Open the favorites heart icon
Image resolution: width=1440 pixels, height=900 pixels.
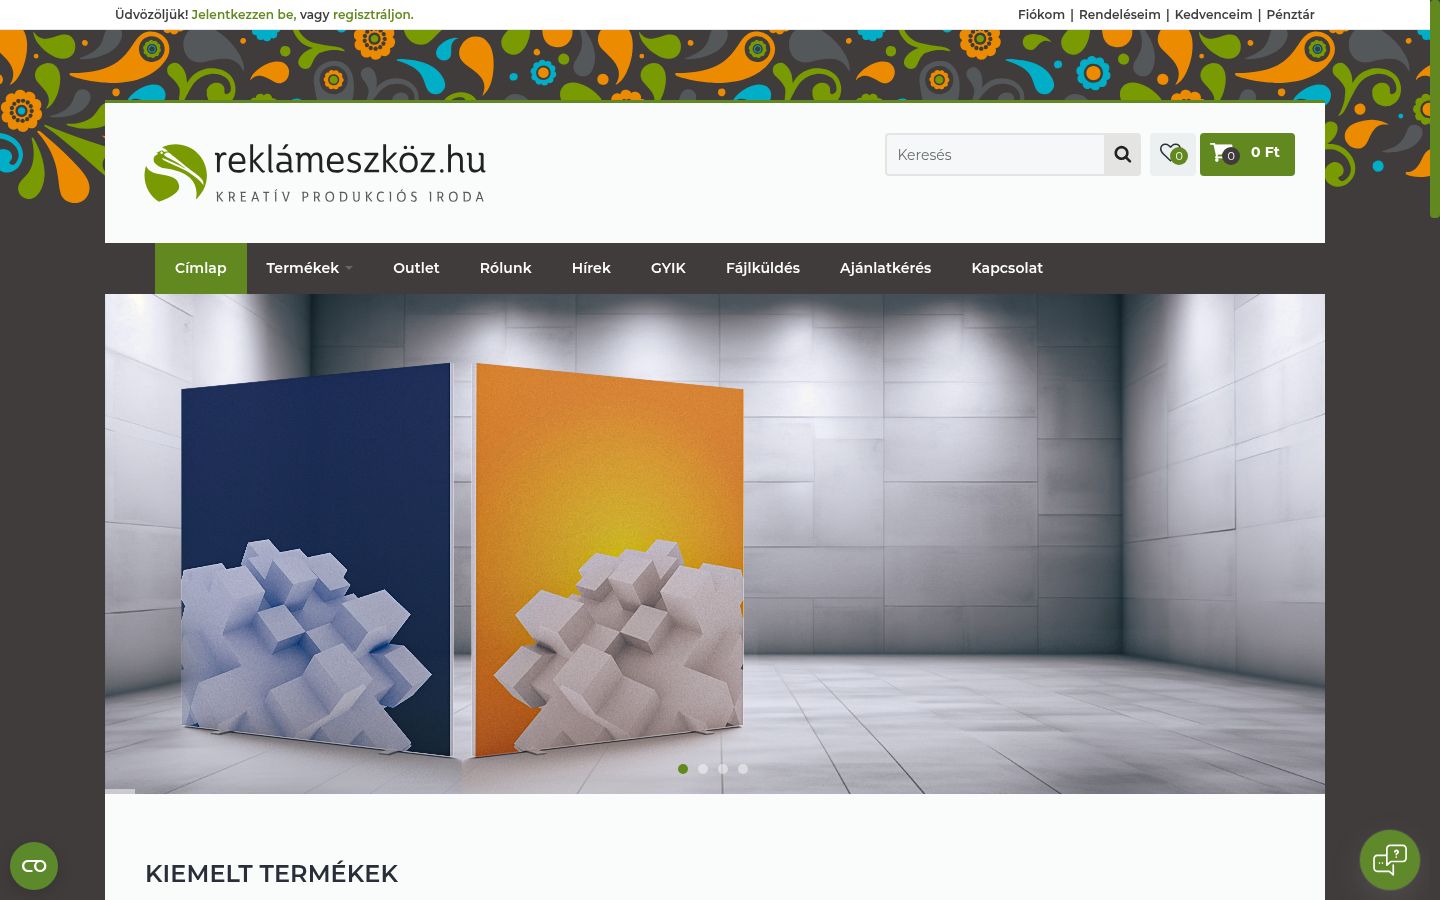(1172, 154)
